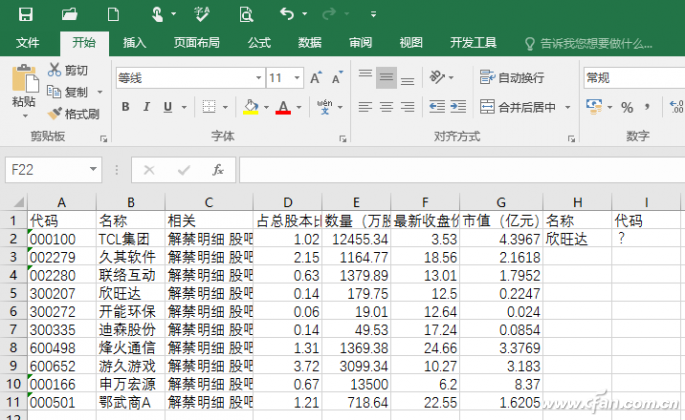Open the font group dialog launcher
The height and width of the screenshot is (420, 685).
pos(342,139)
